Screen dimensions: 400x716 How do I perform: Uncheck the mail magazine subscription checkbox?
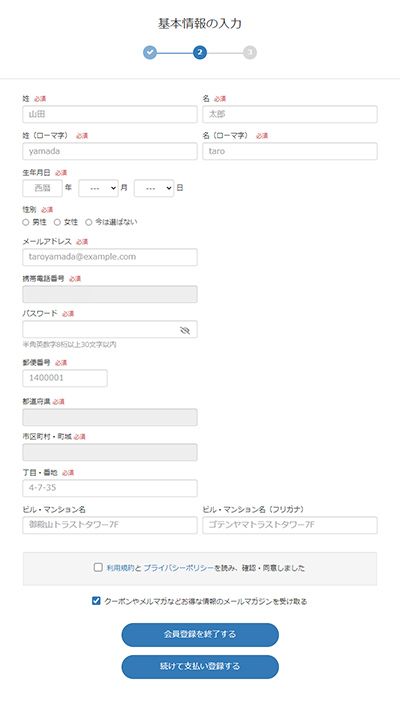tap(96, 601)
